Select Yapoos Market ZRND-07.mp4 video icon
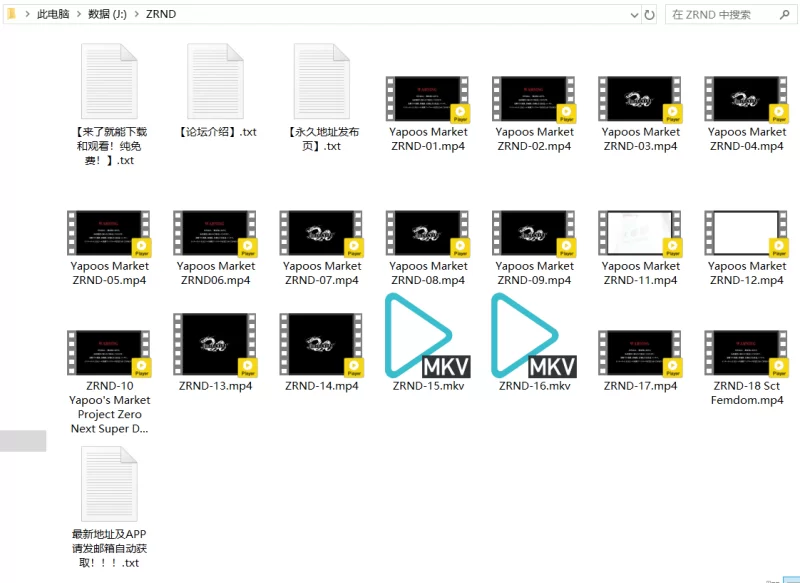Image resolution: width=800 pixels, height=583 pixels. point(321,234)
